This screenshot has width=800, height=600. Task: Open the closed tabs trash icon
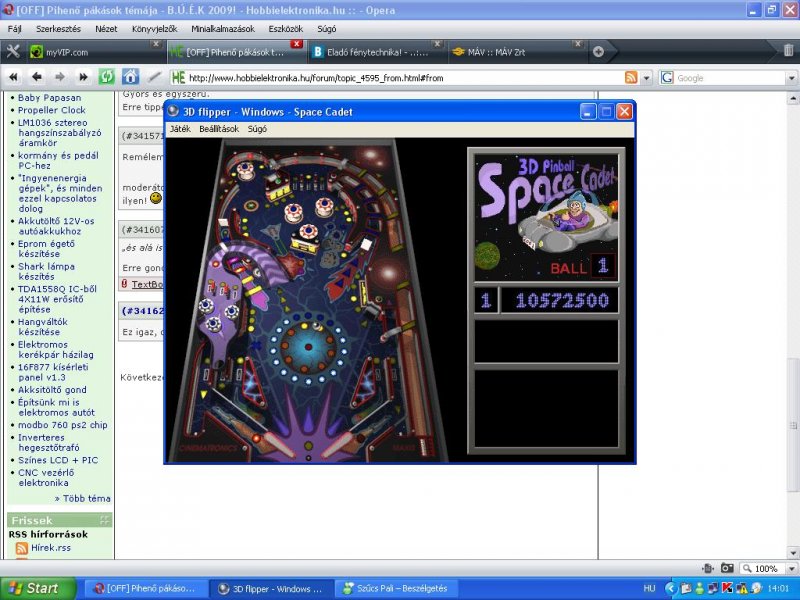tap(788, 51)
